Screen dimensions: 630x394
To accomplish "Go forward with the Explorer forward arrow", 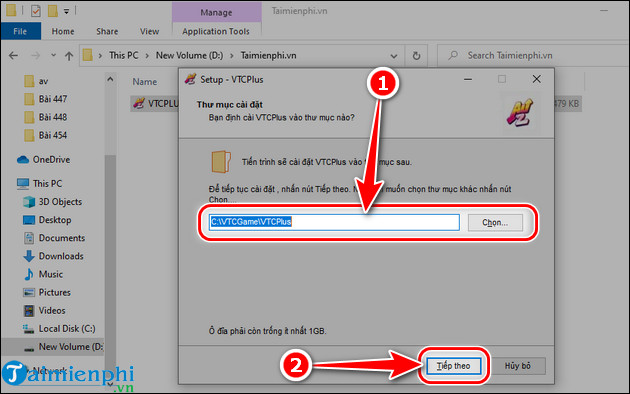I will 36,55.
